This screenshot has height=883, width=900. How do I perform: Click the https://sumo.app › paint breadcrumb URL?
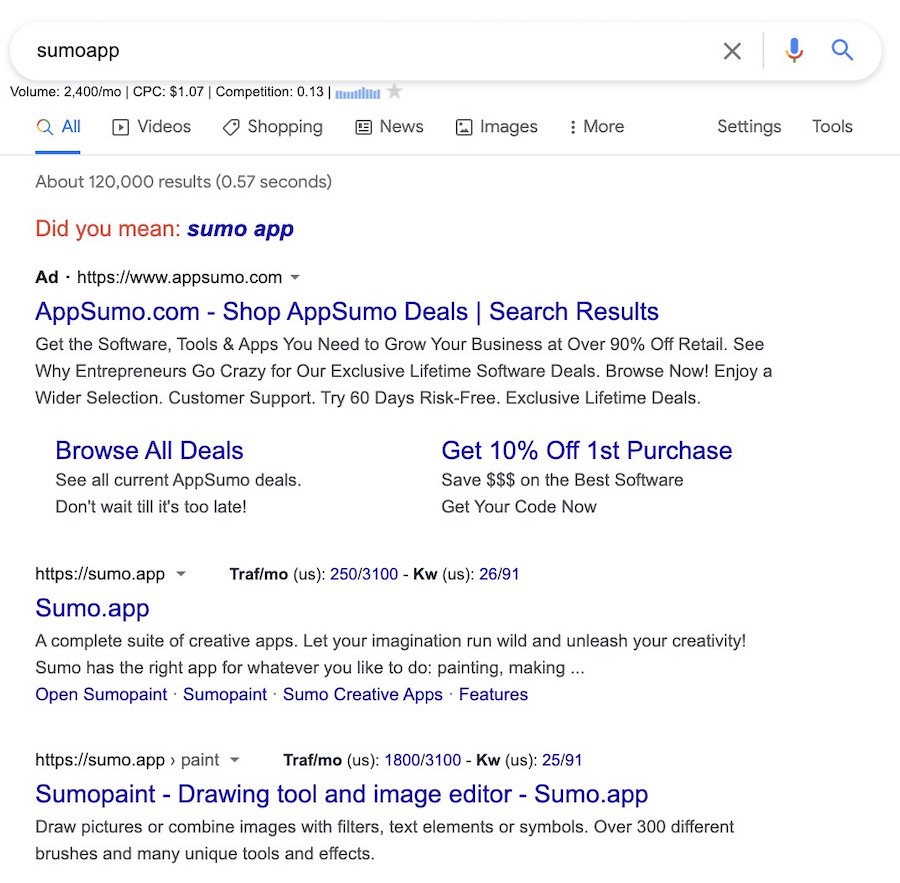pyautogui.click(x=127, y=760)
